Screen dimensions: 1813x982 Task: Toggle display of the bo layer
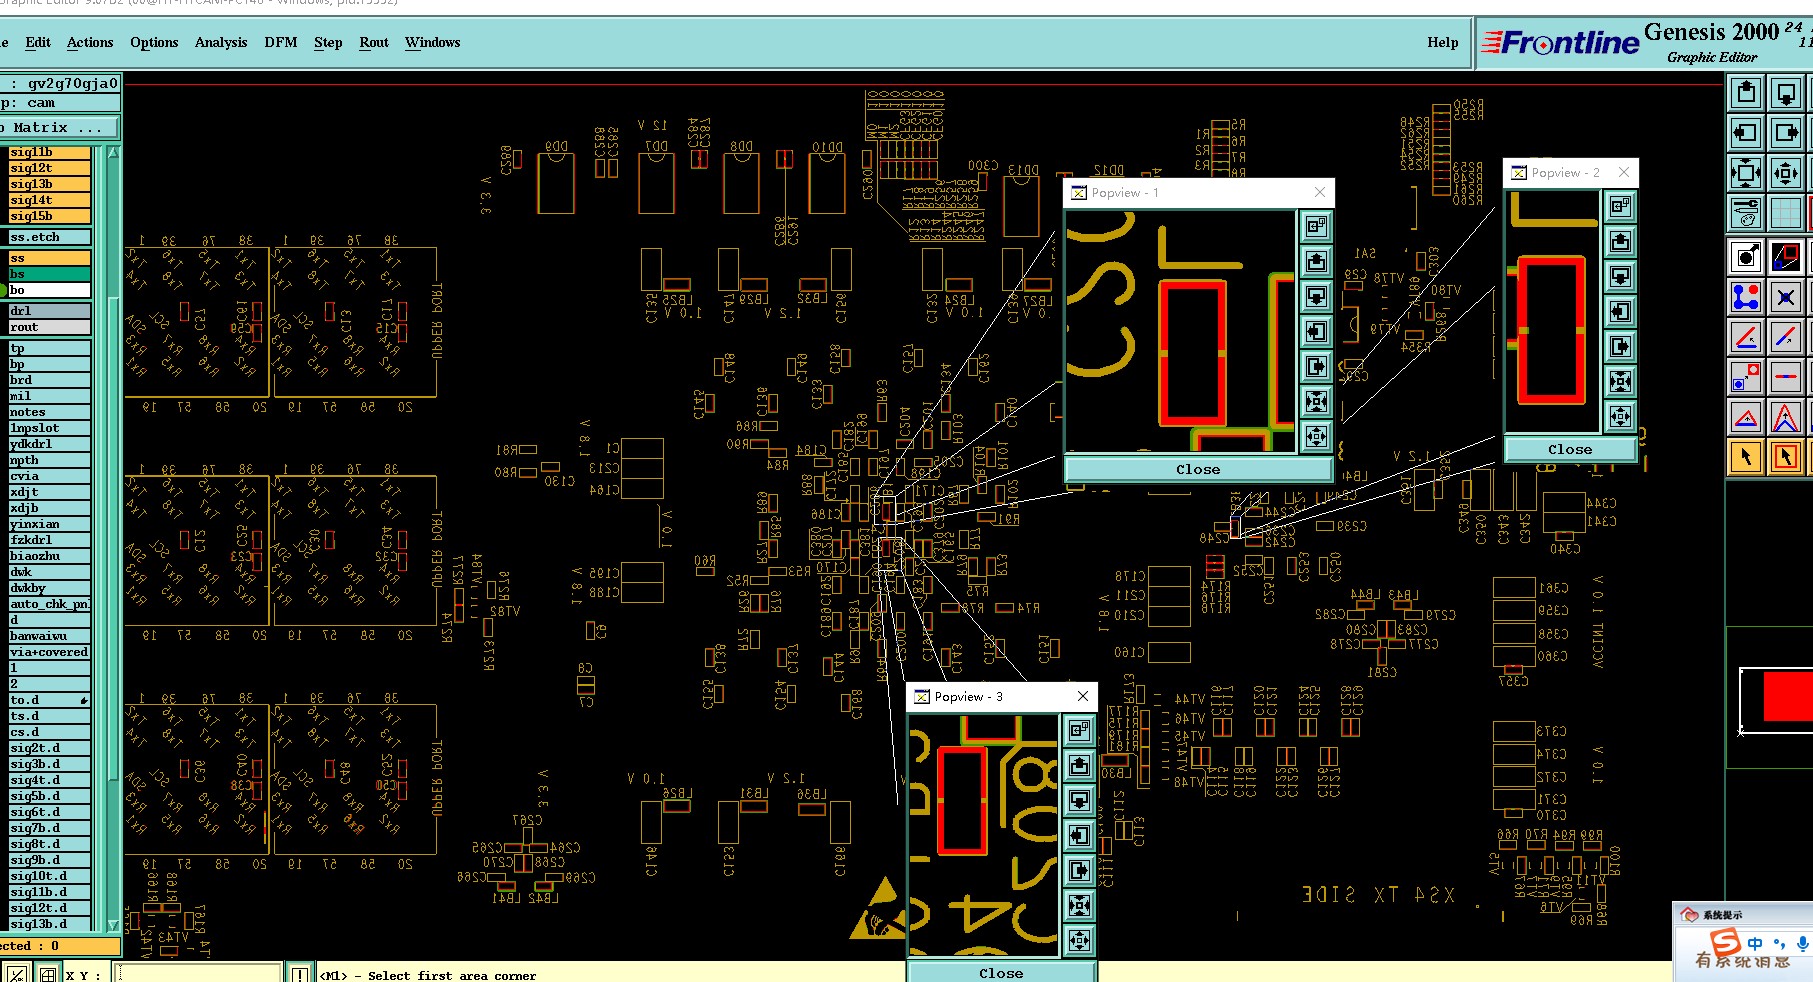click(x=50, y=290)
